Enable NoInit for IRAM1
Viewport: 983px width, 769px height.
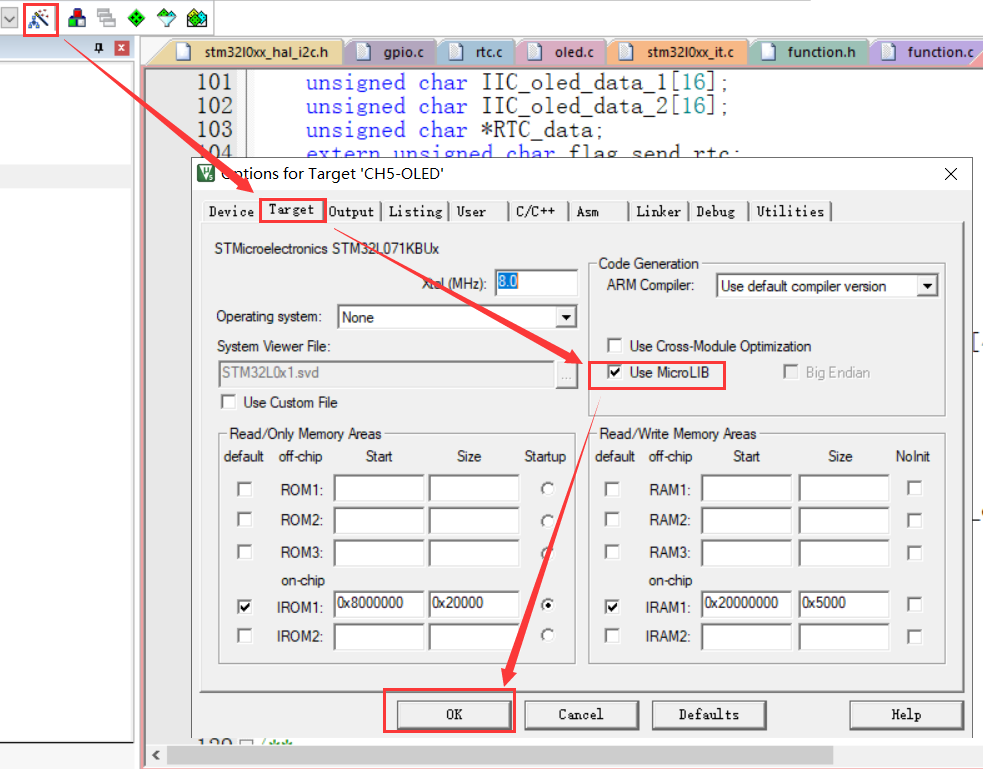pos(915,605)
